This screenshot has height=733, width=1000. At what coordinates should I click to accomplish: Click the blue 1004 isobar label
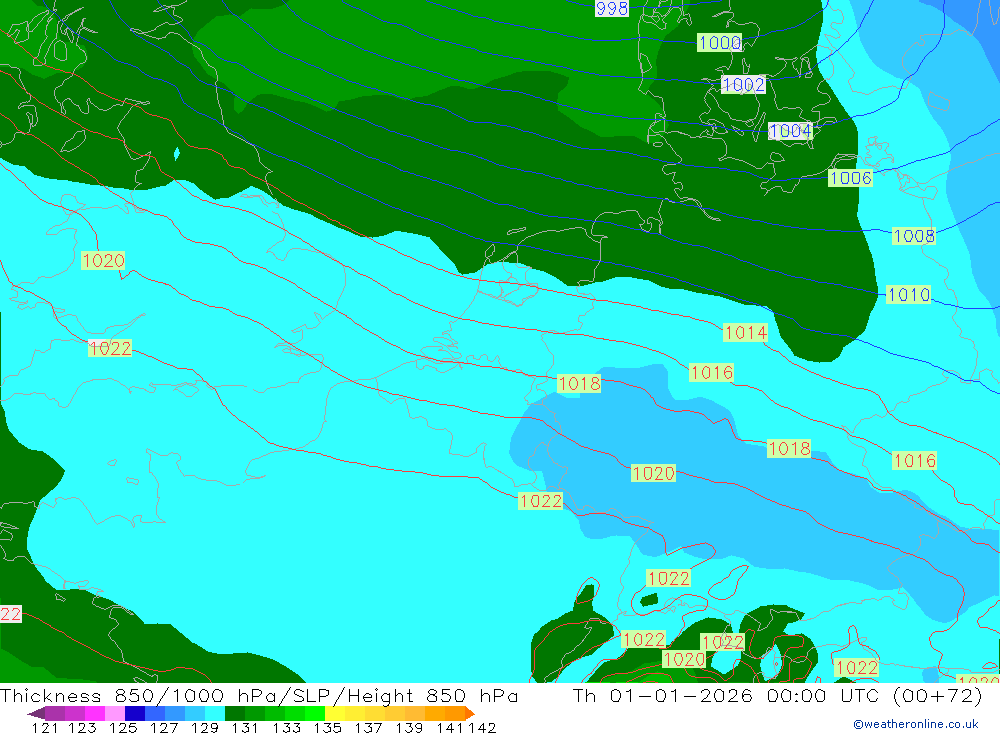(x=790, y=131)
